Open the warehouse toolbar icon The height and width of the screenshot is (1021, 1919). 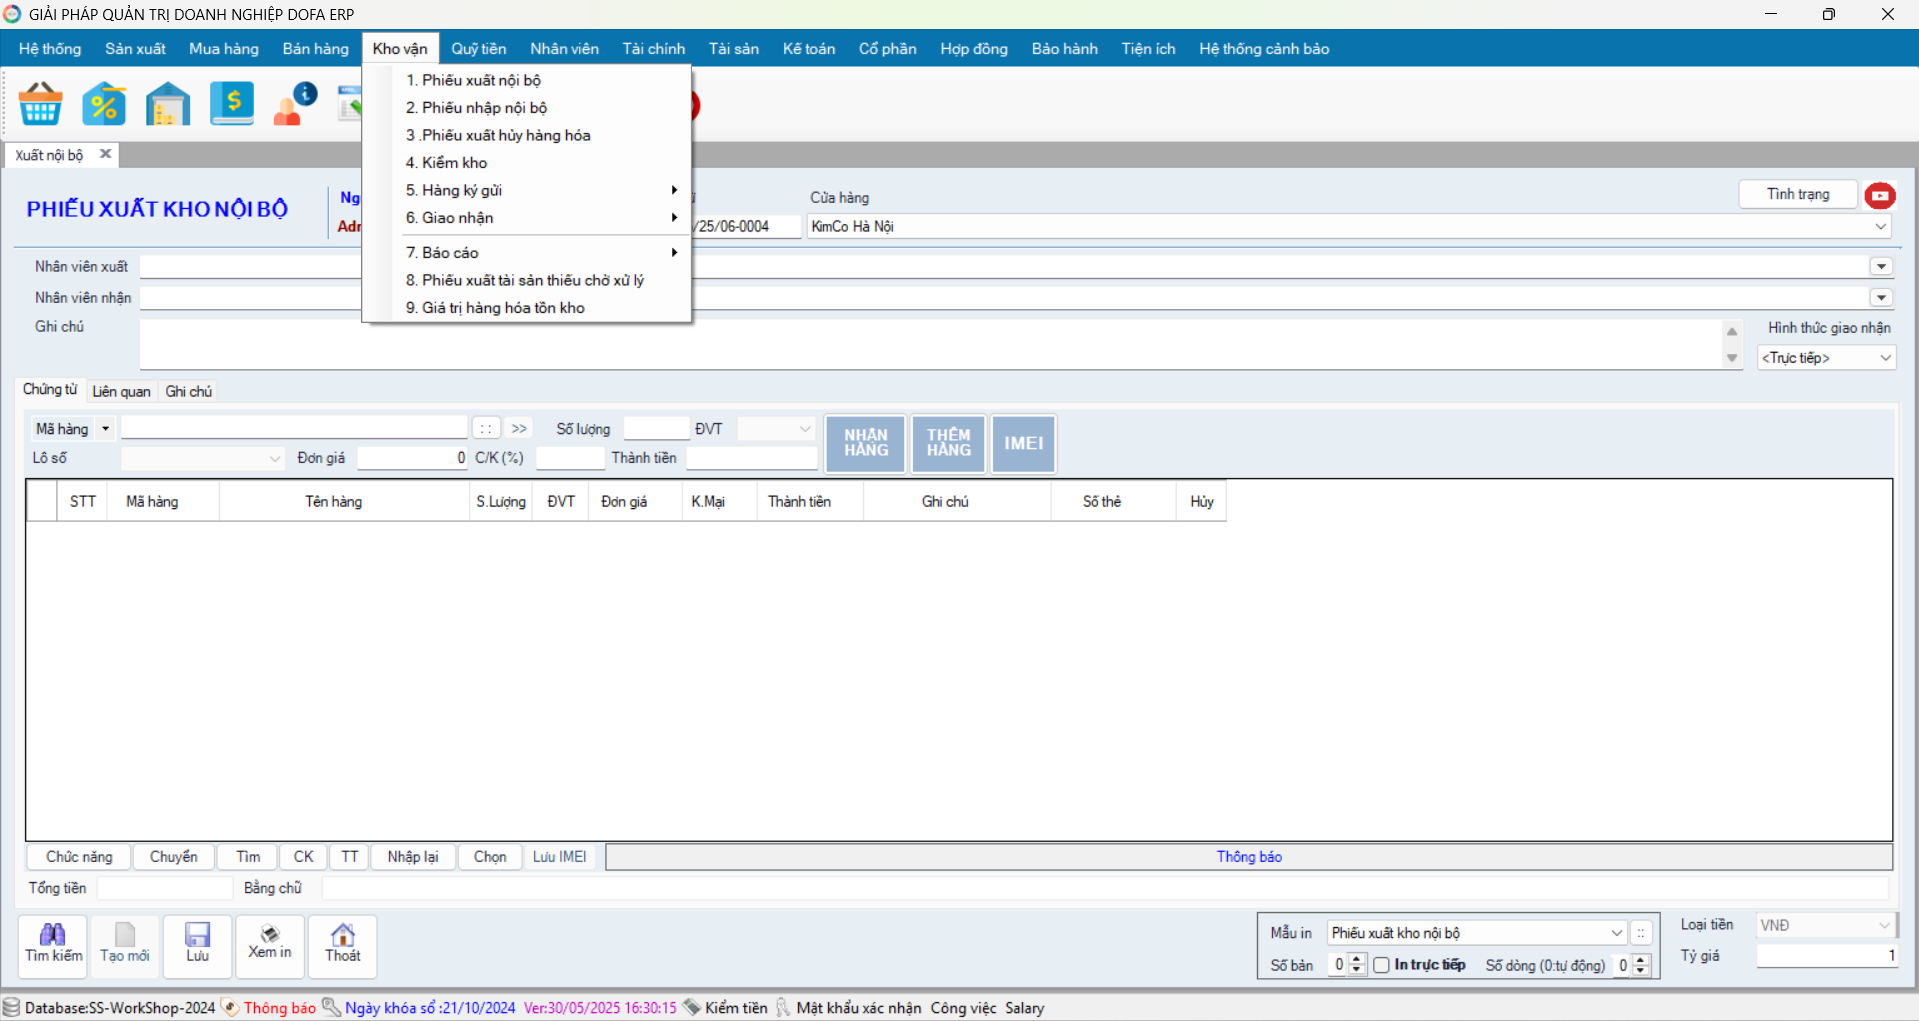(x=168, y=104)
